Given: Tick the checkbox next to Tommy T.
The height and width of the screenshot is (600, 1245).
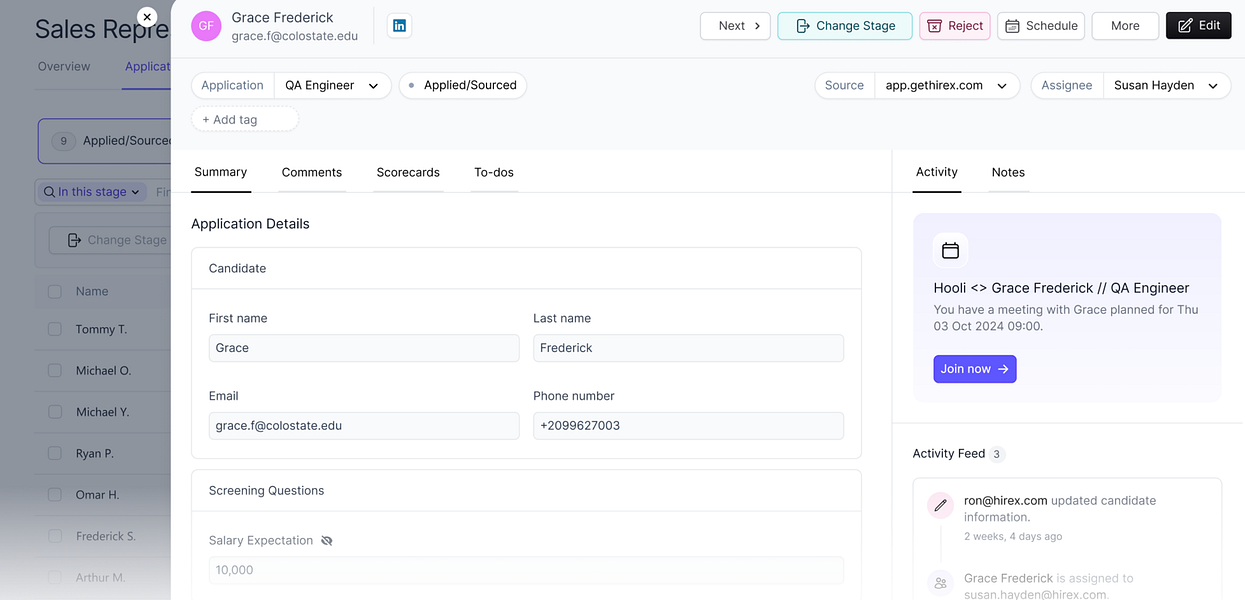Looking at the screenshot, I should coord(55,329).
